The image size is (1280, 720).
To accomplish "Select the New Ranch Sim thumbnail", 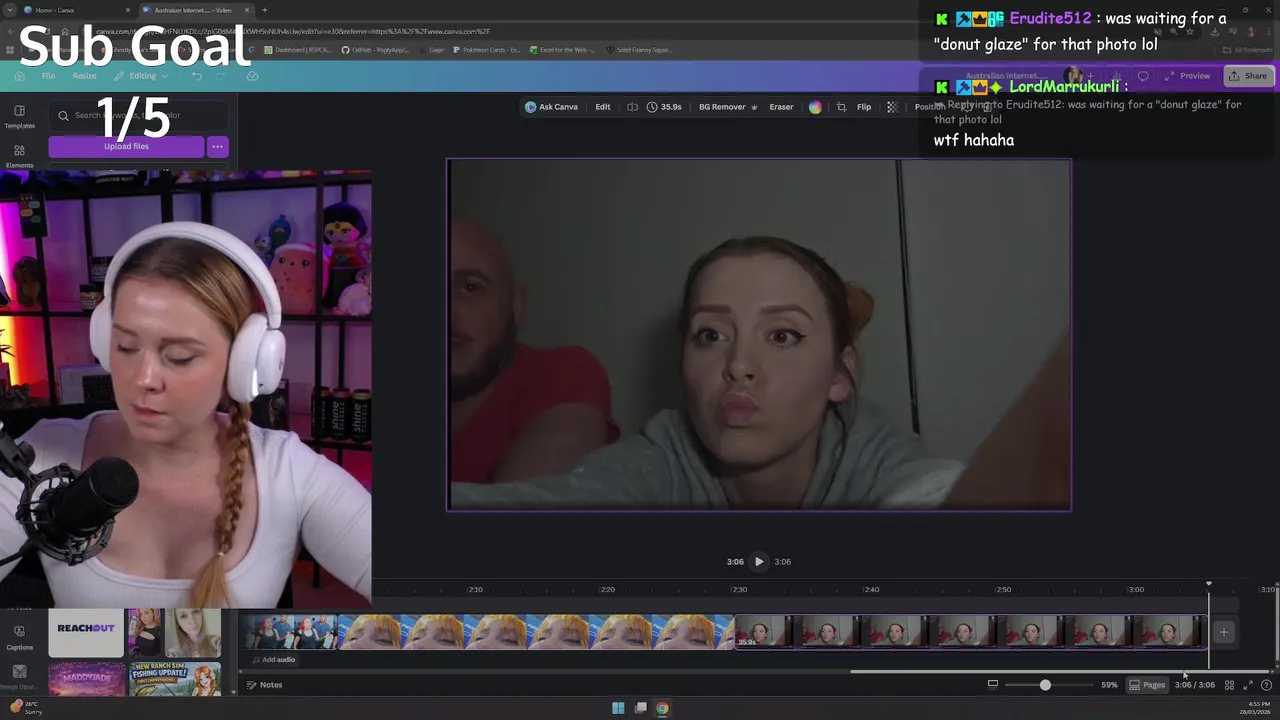I will tap(174, 680).
